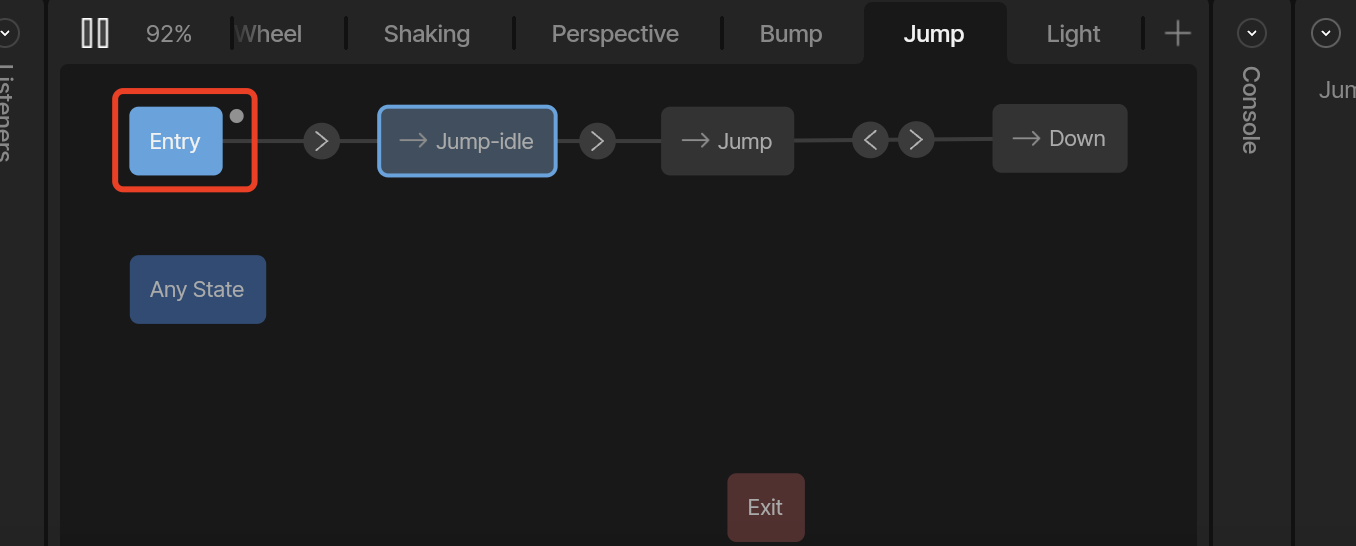The height and width of the screenshot is (546, 1356).
Task: Collapse the rightmost panel chevron
Action: click(1325, 33)
